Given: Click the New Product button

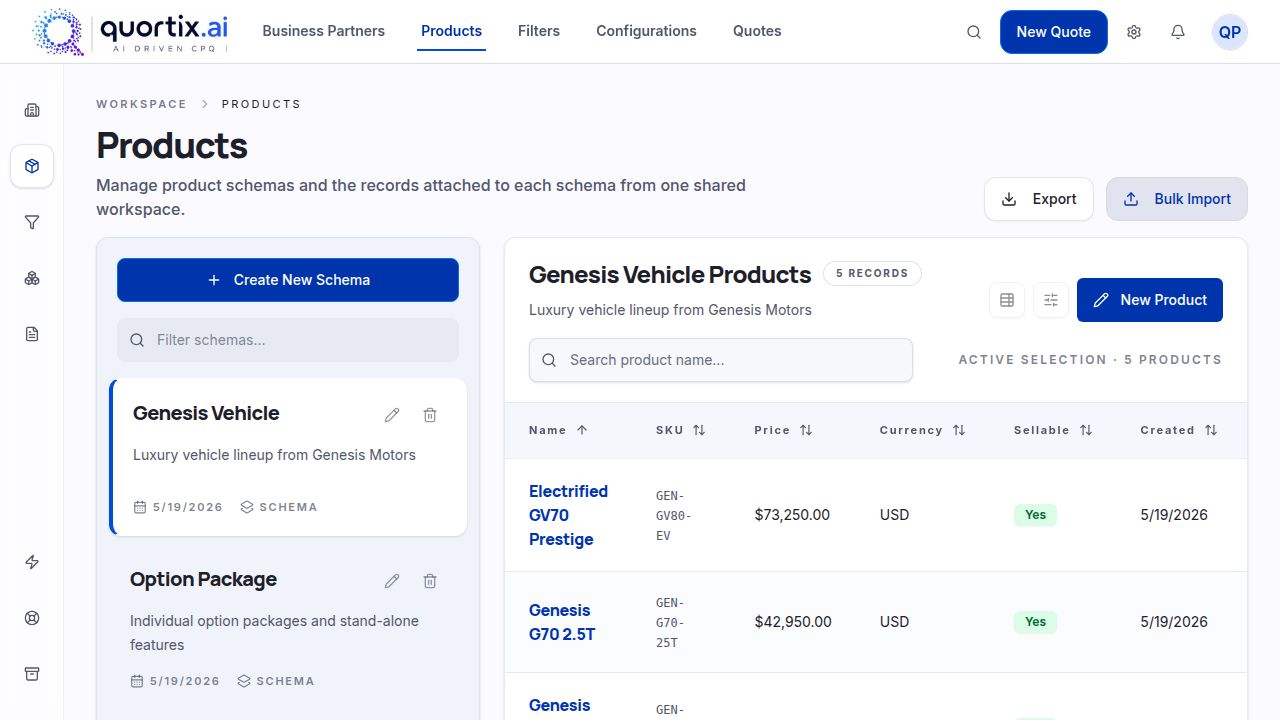Looking at the screenshot, I should [1150, 300].
